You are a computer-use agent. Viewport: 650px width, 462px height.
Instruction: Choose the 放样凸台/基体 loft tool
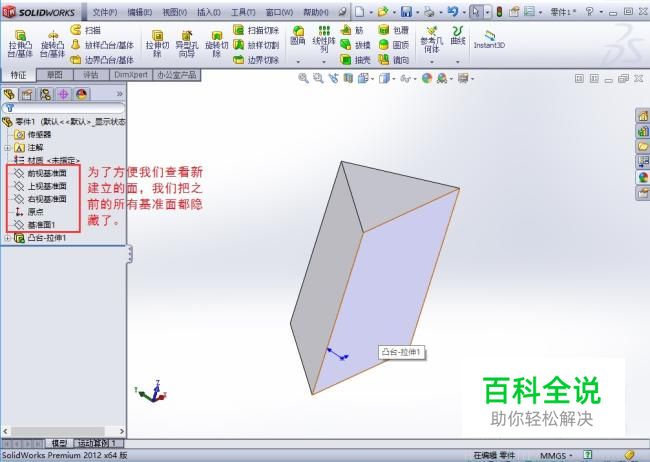[102, 45]
